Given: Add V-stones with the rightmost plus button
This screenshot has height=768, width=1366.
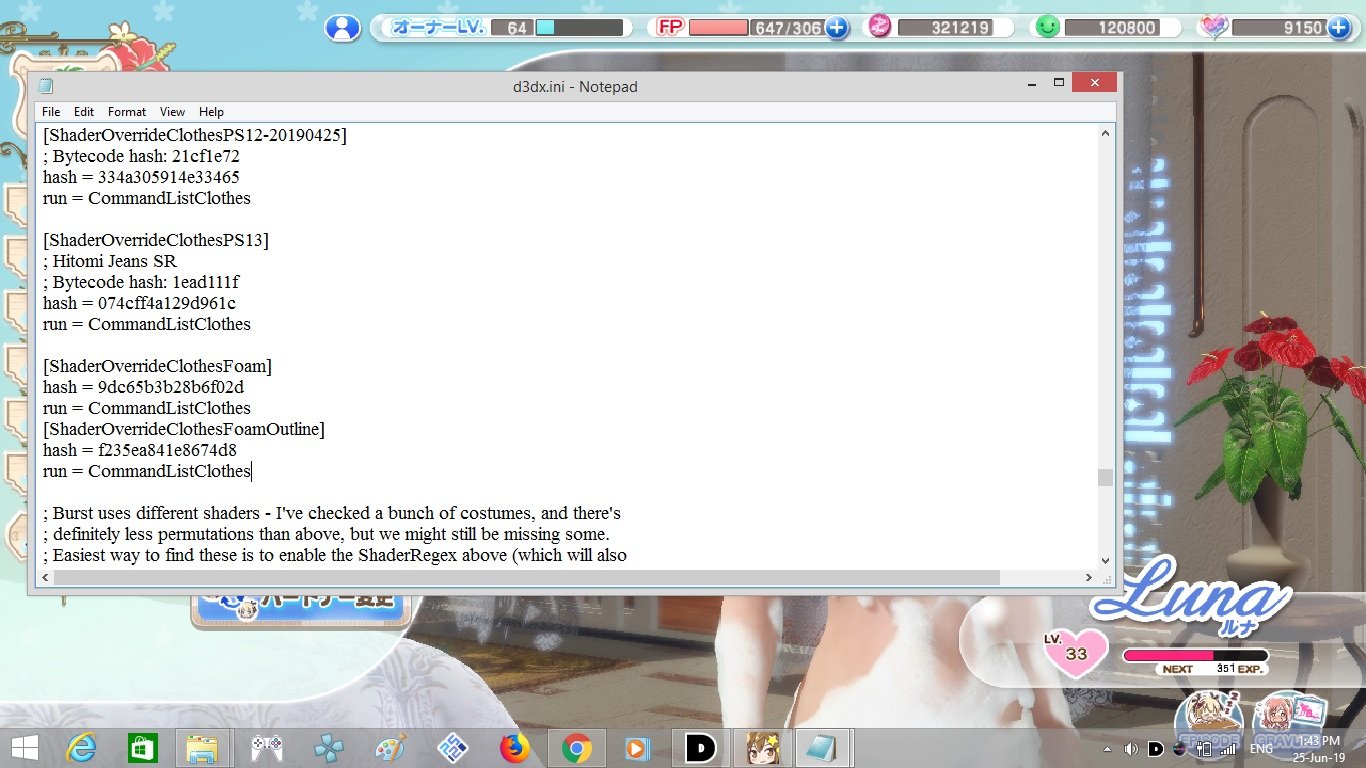Looking at the screenshot, I should tap(1339, 28).
